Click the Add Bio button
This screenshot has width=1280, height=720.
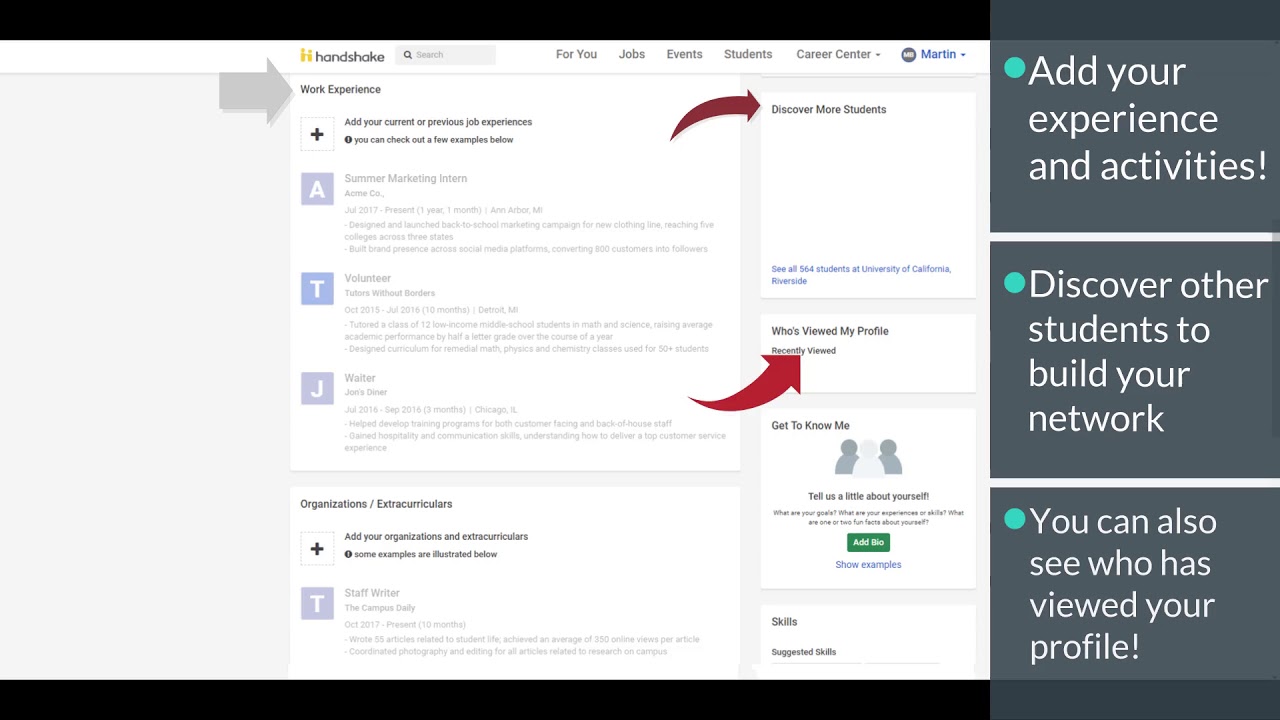868,542
